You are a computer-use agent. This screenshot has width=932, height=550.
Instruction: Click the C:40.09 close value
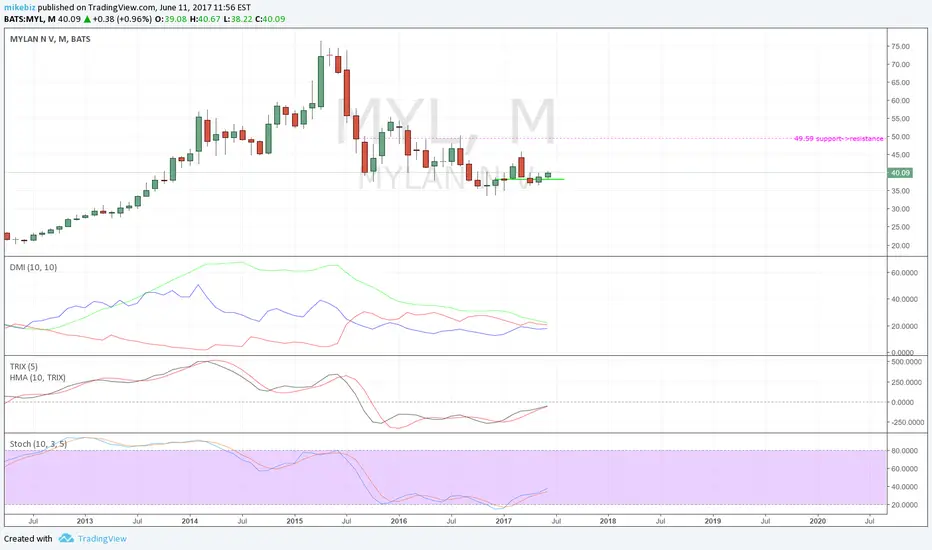pos(270,19)
